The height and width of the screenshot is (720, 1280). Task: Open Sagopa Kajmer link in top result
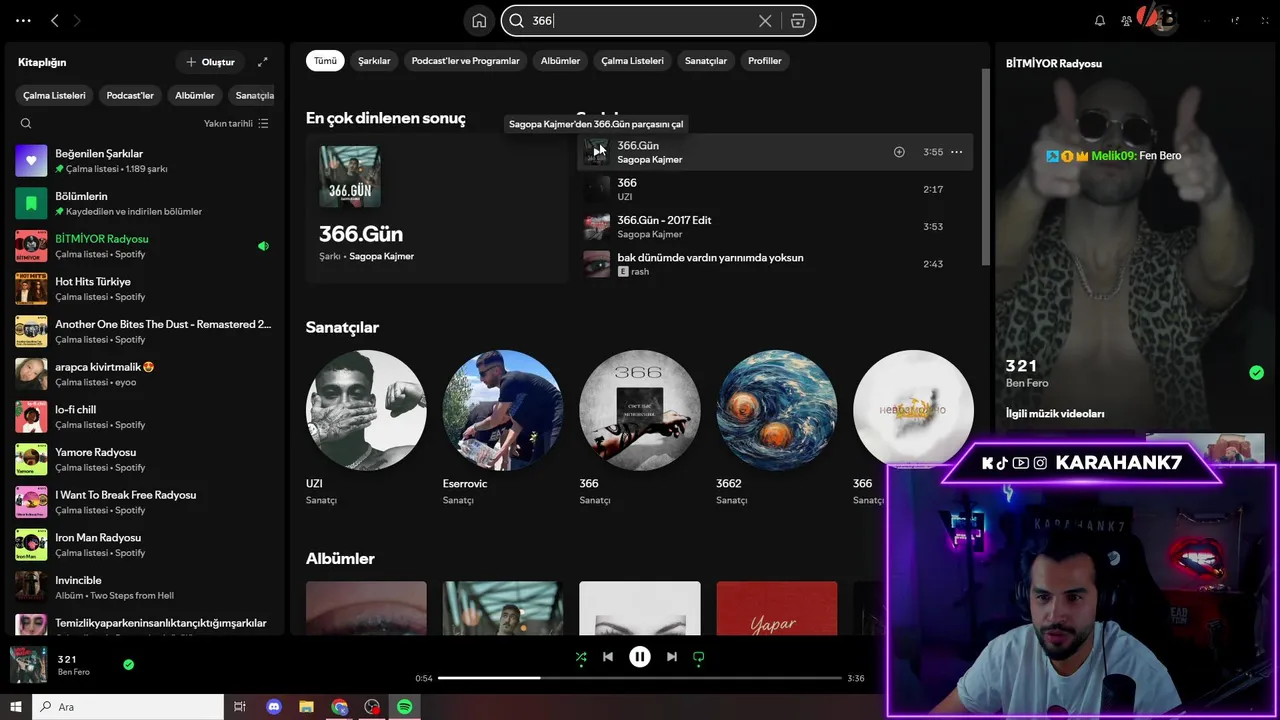coord(381,256)
